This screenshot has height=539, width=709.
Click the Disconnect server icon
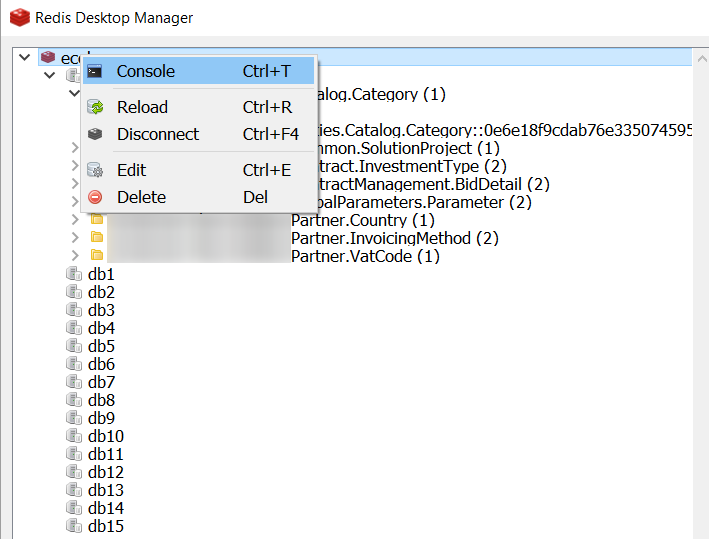[x=95, y=134]
